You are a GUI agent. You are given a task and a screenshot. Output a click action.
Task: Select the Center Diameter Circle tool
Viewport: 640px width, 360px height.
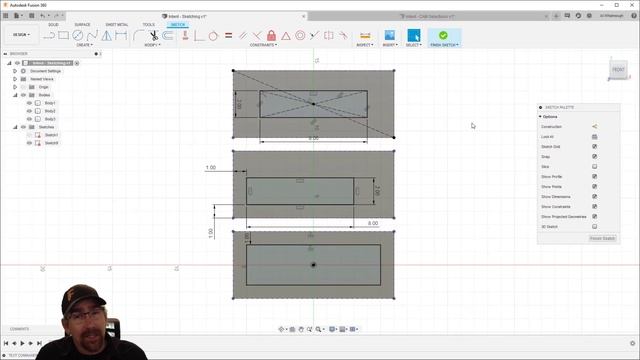click(x=78, y=36)
